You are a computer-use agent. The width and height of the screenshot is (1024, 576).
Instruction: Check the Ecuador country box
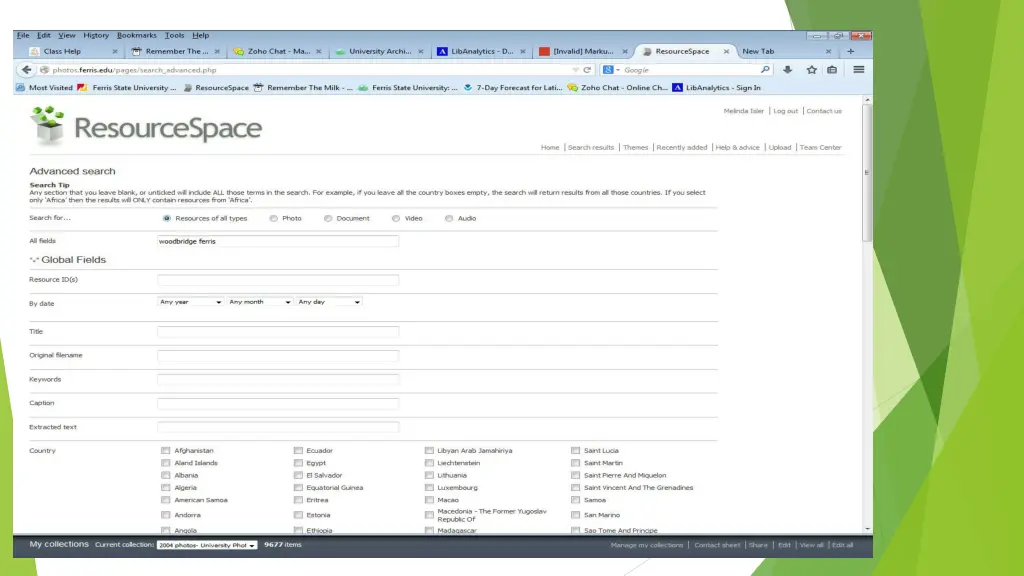(298, 451)
